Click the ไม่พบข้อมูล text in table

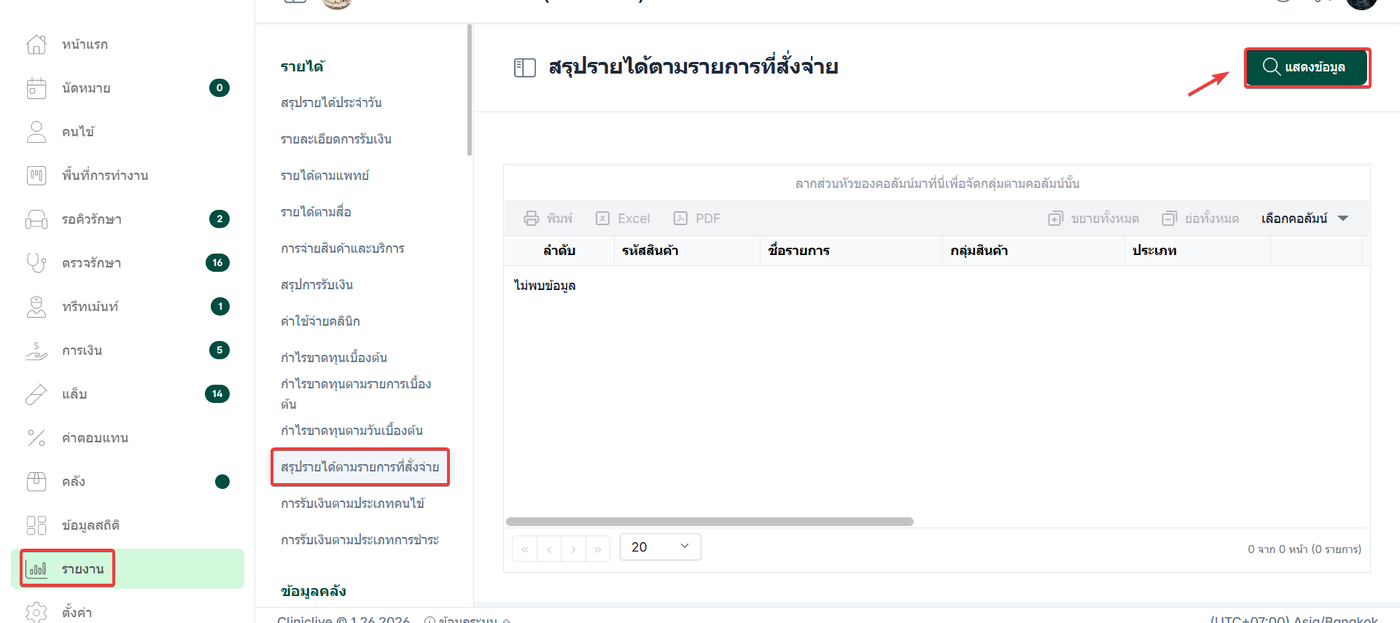[x=545, y=286]
